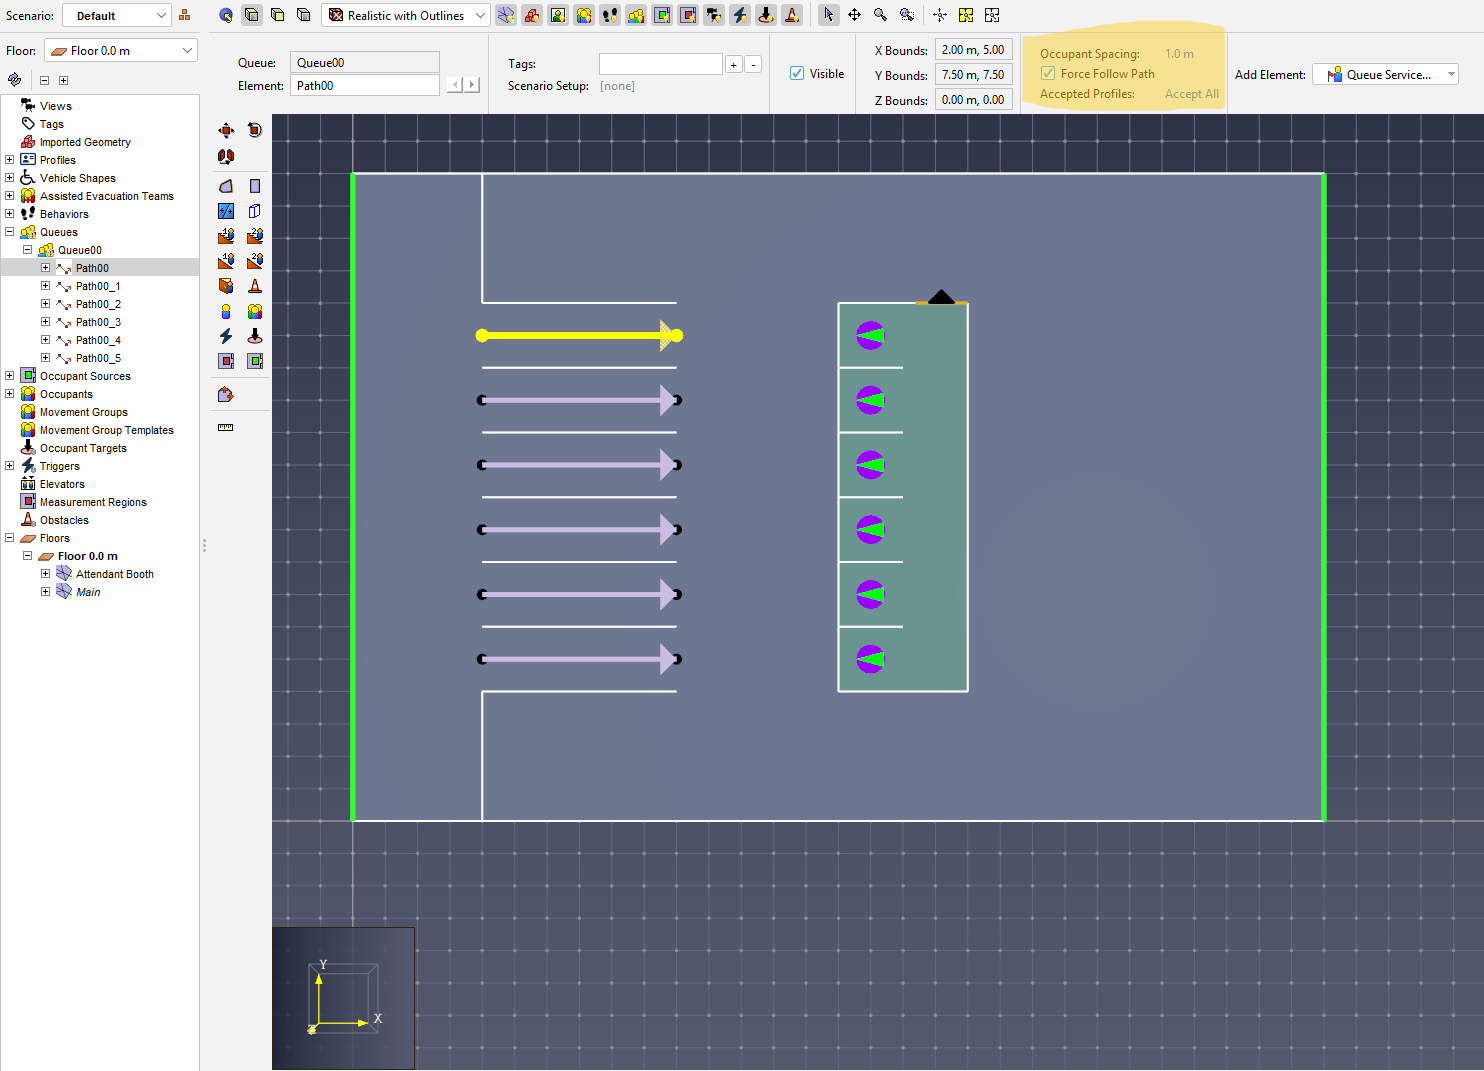
Task: Select the add door tool
Action: click(226, 286)
